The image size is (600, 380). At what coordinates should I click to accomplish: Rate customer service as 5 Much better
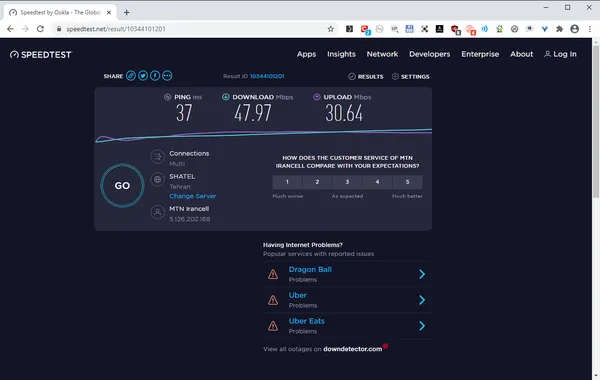coord(408,182)
